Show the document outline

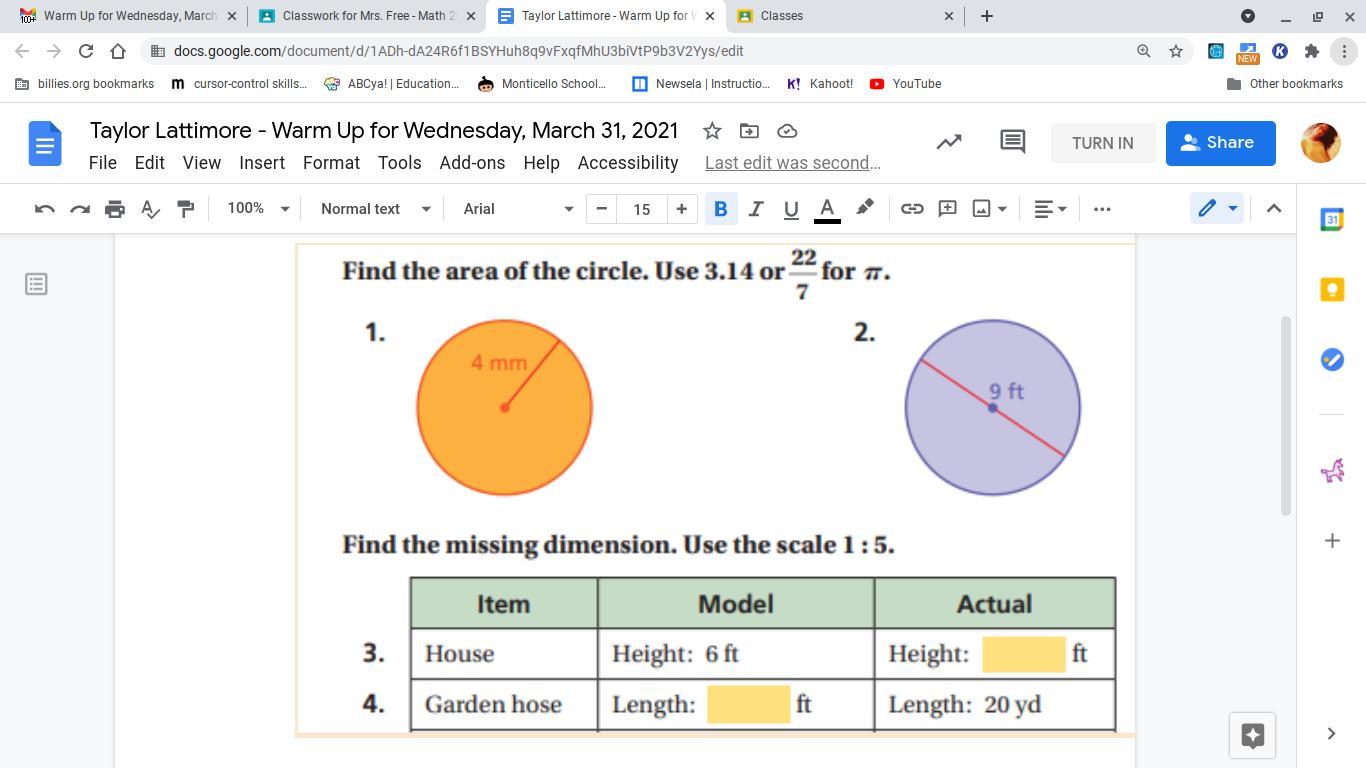click(x=36, y=284)
